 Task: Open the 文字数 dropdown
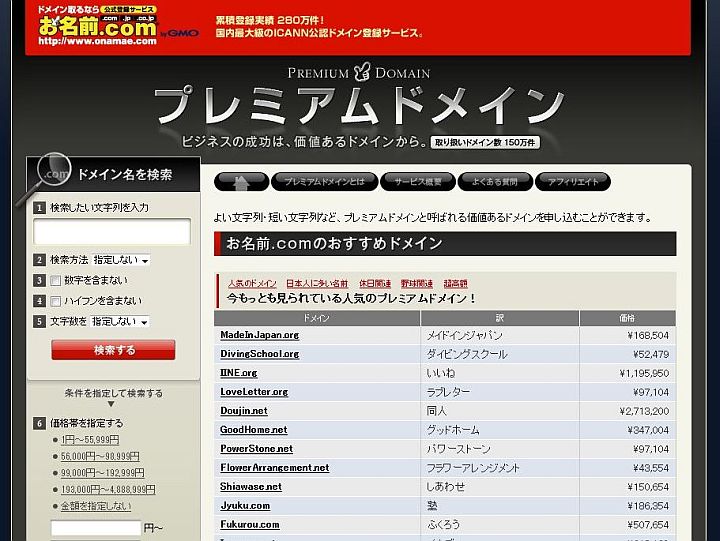pos(119,321)
